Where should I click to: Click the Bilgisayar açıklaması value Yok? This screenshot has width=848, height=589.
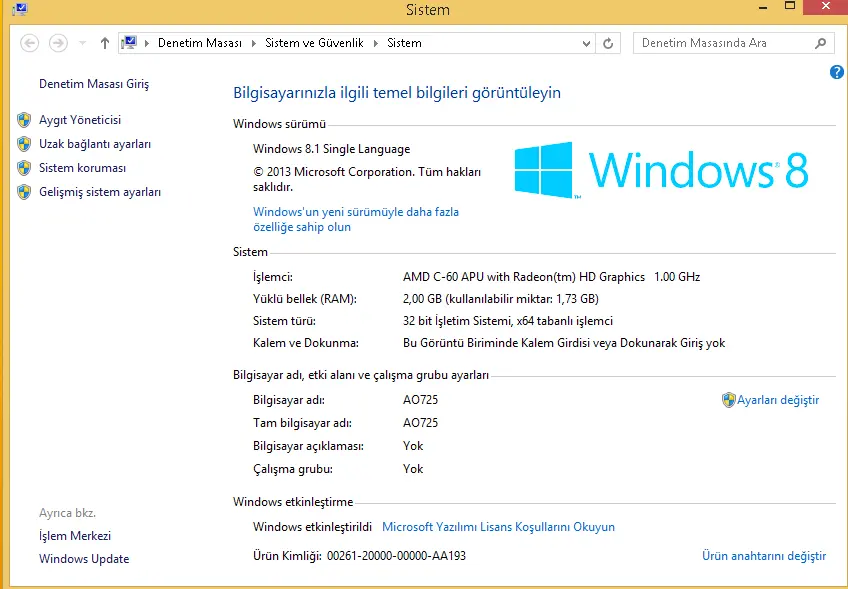pos(413,446)
